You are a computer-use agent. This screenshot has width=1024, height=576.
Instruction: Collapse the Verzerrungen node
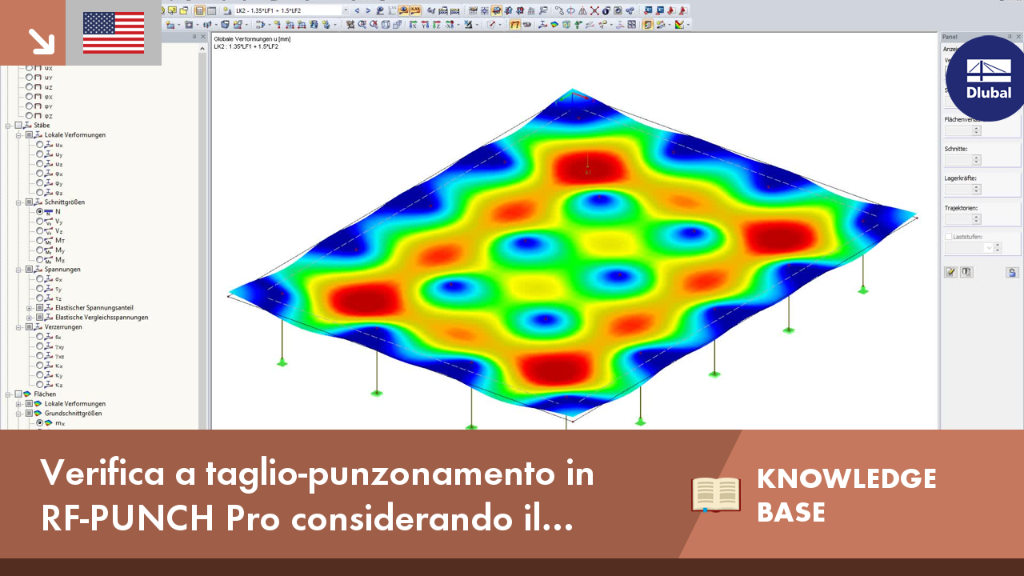pyautogui.click(x=19, y=327)
